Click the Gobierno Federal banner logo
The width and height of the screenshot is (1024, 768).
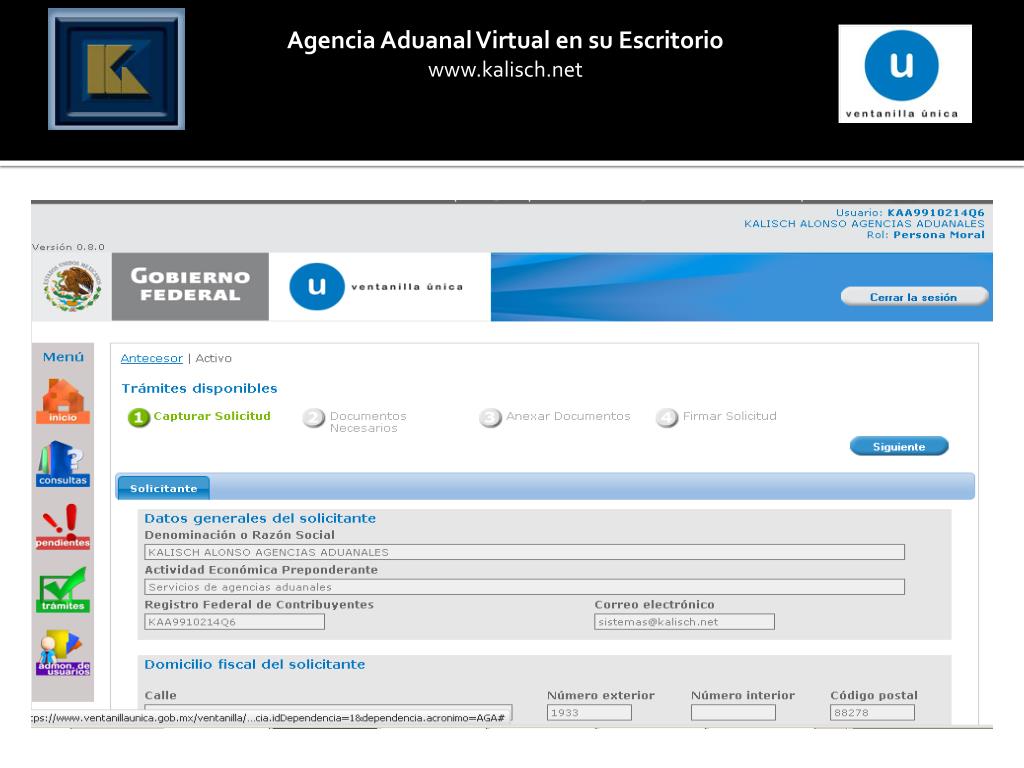[190, 287]
